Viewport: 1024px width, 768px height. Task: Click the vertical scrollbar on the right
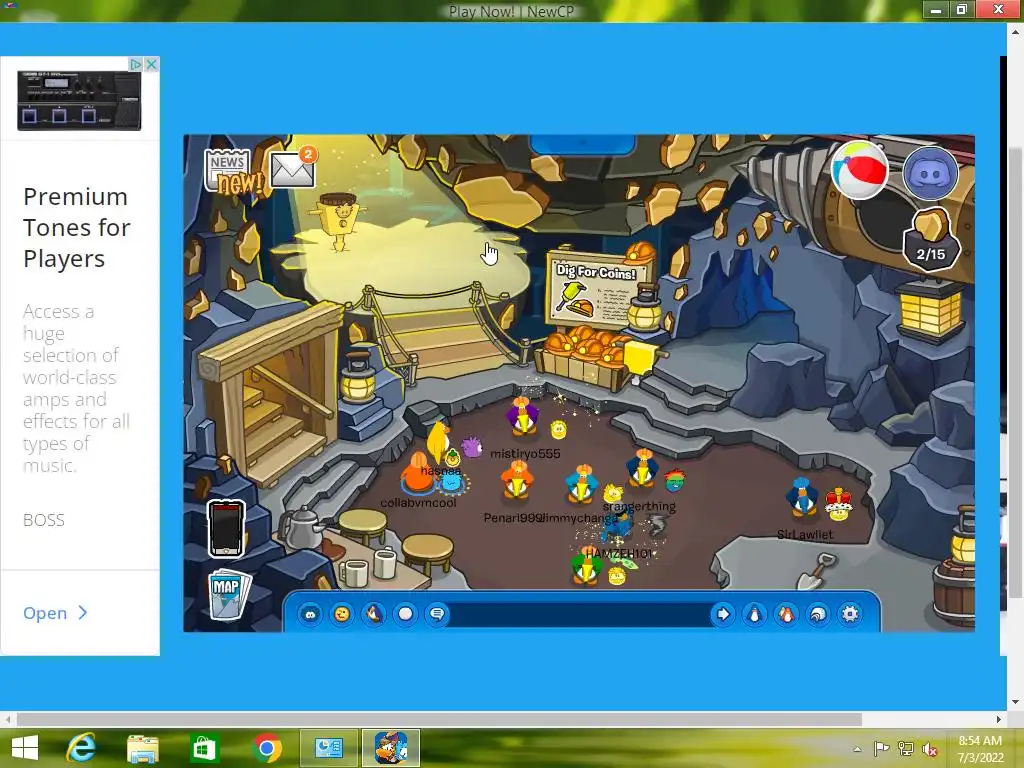pyautogui.click(x=1016, y=372)
